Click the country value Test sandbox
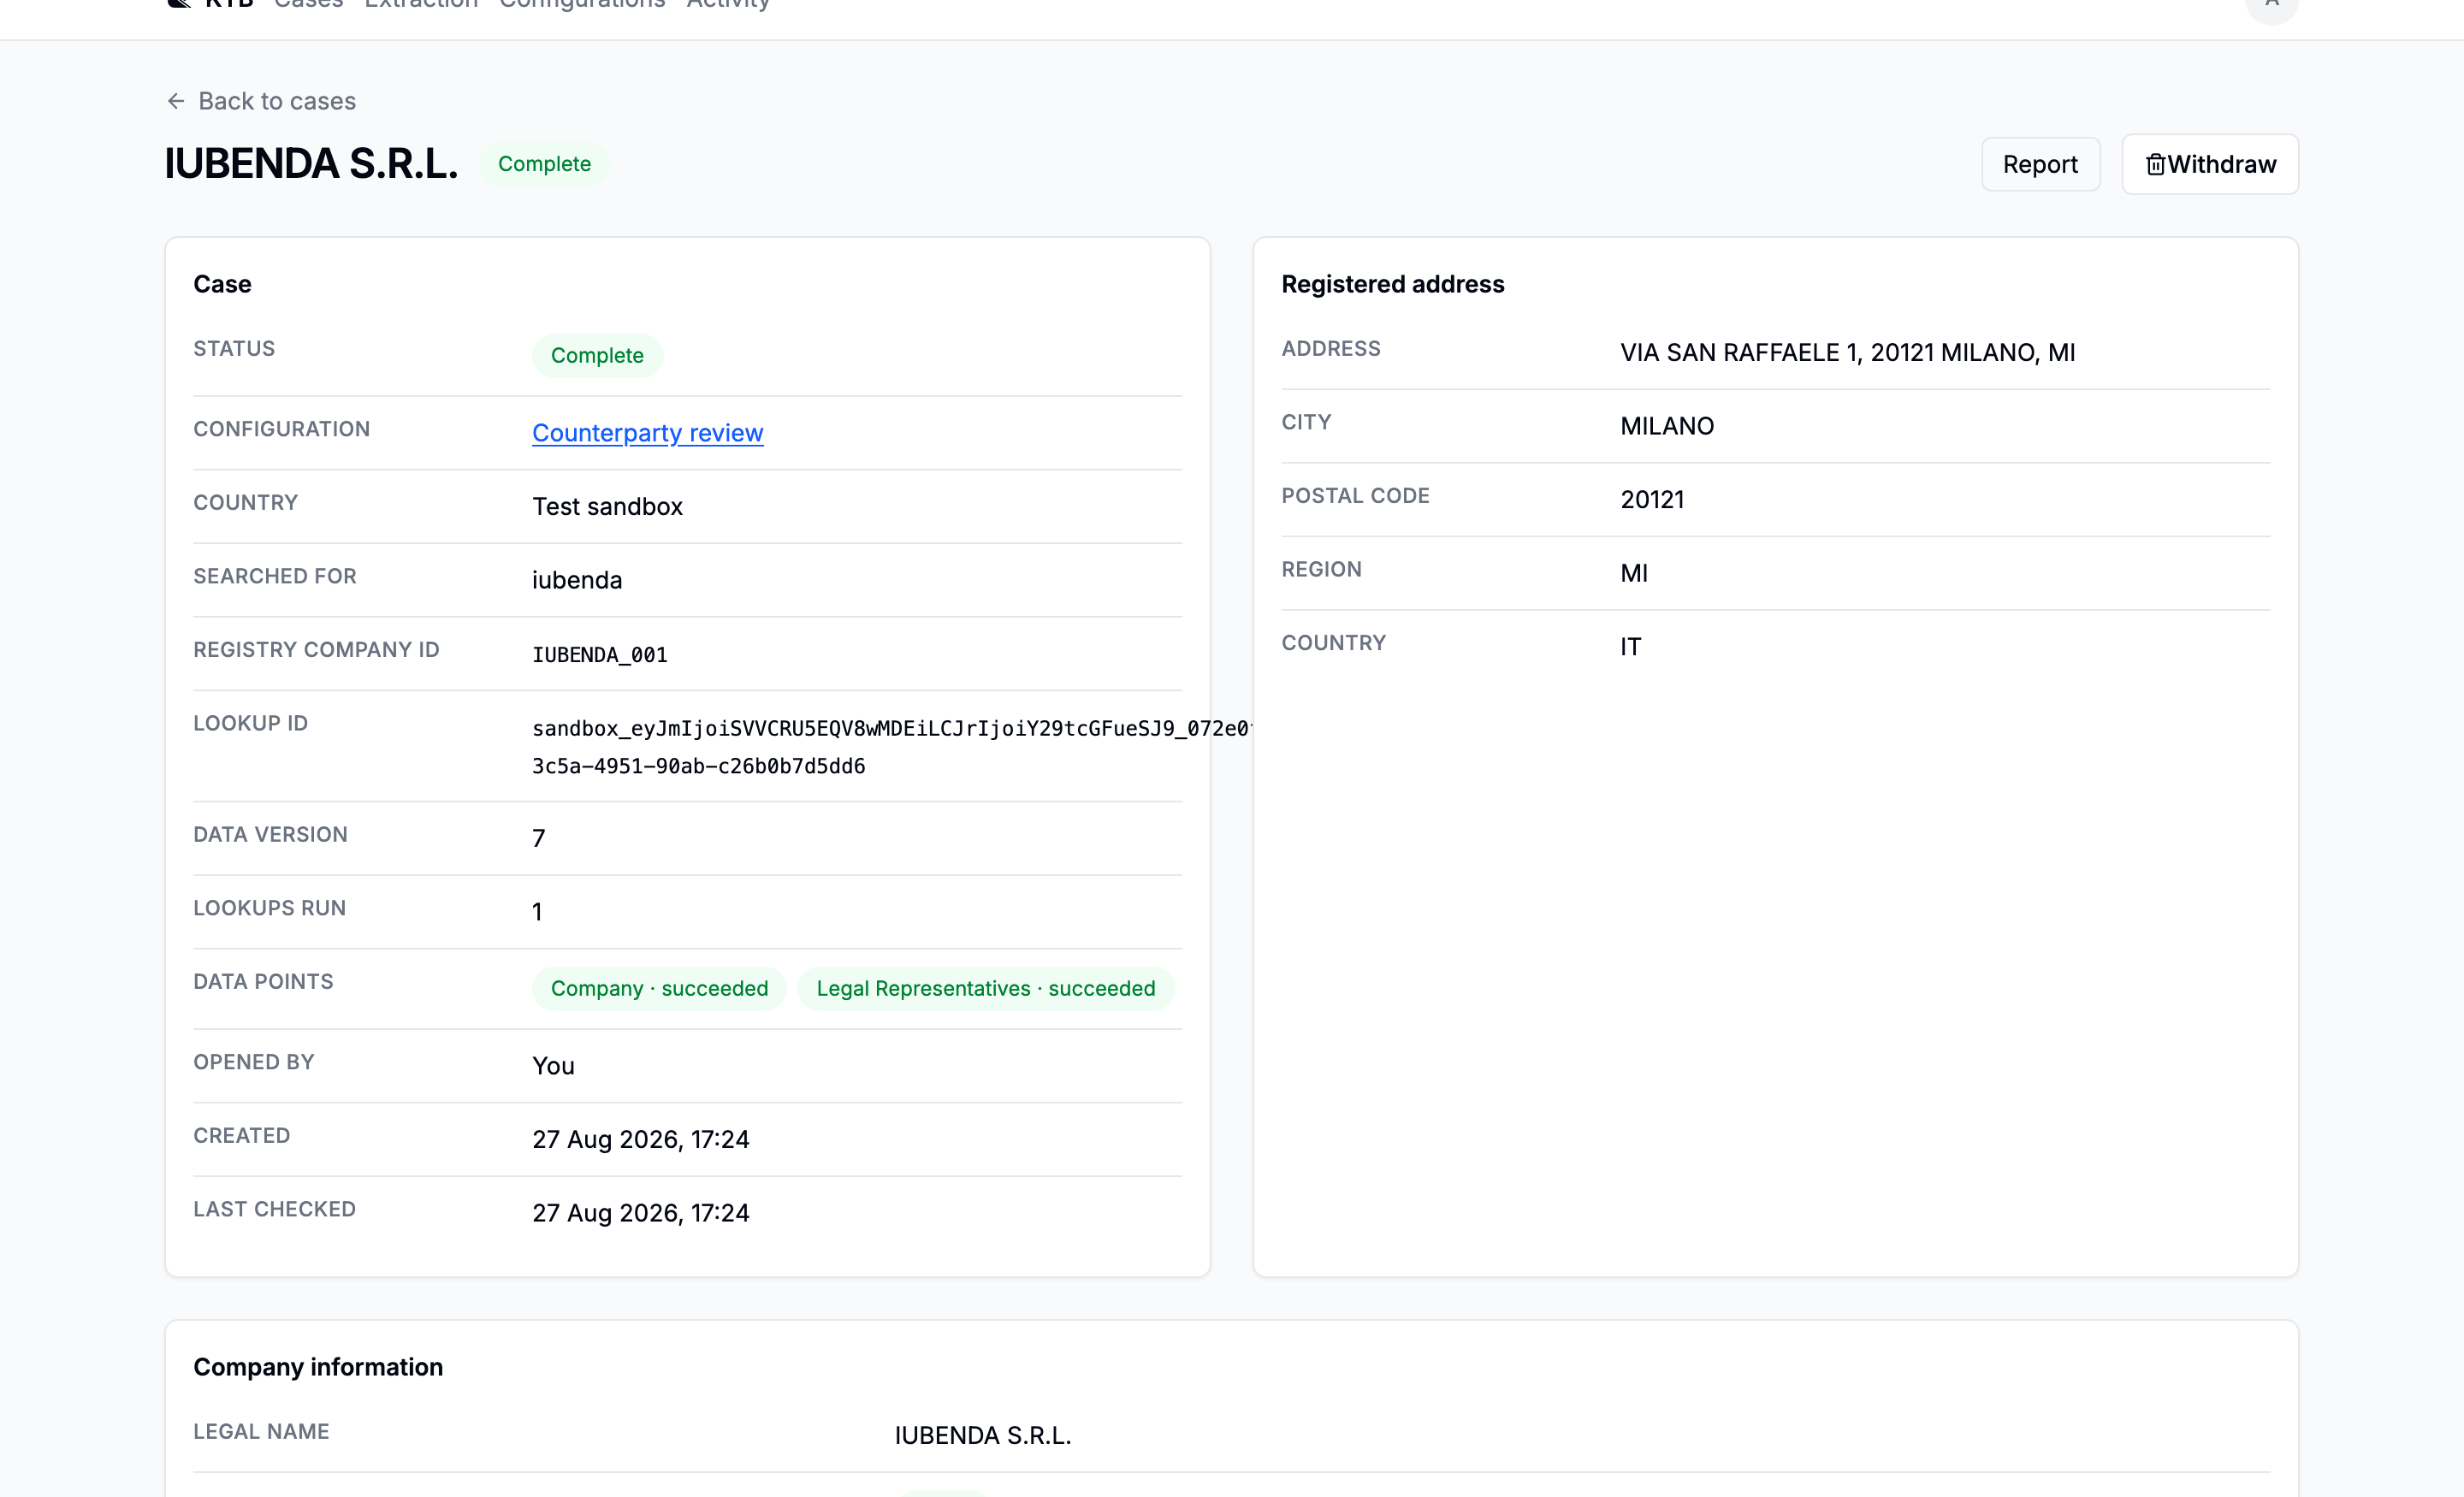Image resolution: width=2464 pixels, height=1497 pixels. pos(607,507)
